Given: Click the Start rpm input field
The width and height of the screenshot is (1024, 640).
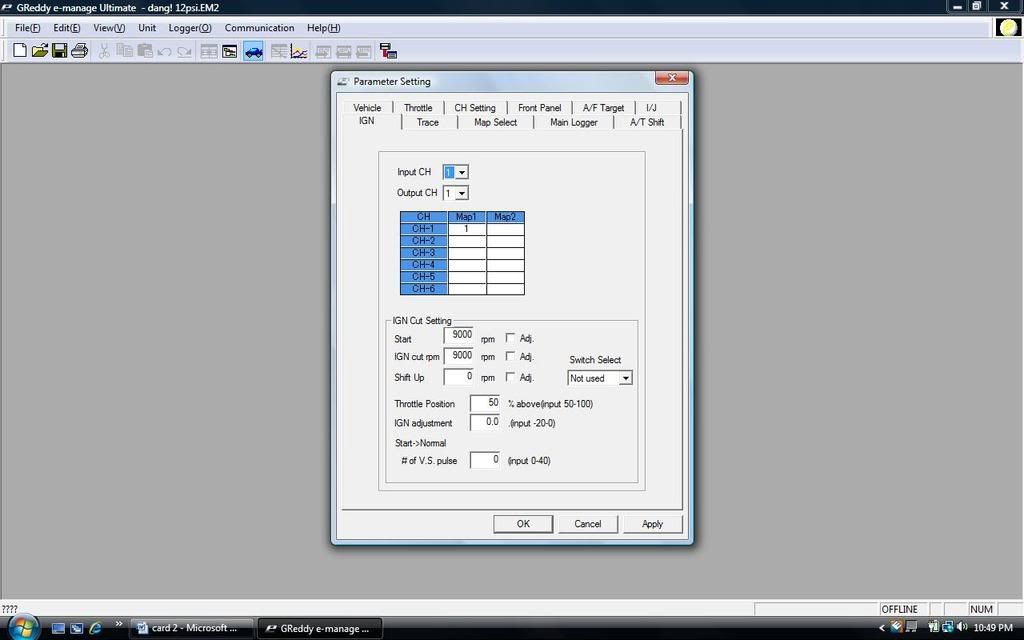Looking at the screenshot, I should [x=458, y=336].
